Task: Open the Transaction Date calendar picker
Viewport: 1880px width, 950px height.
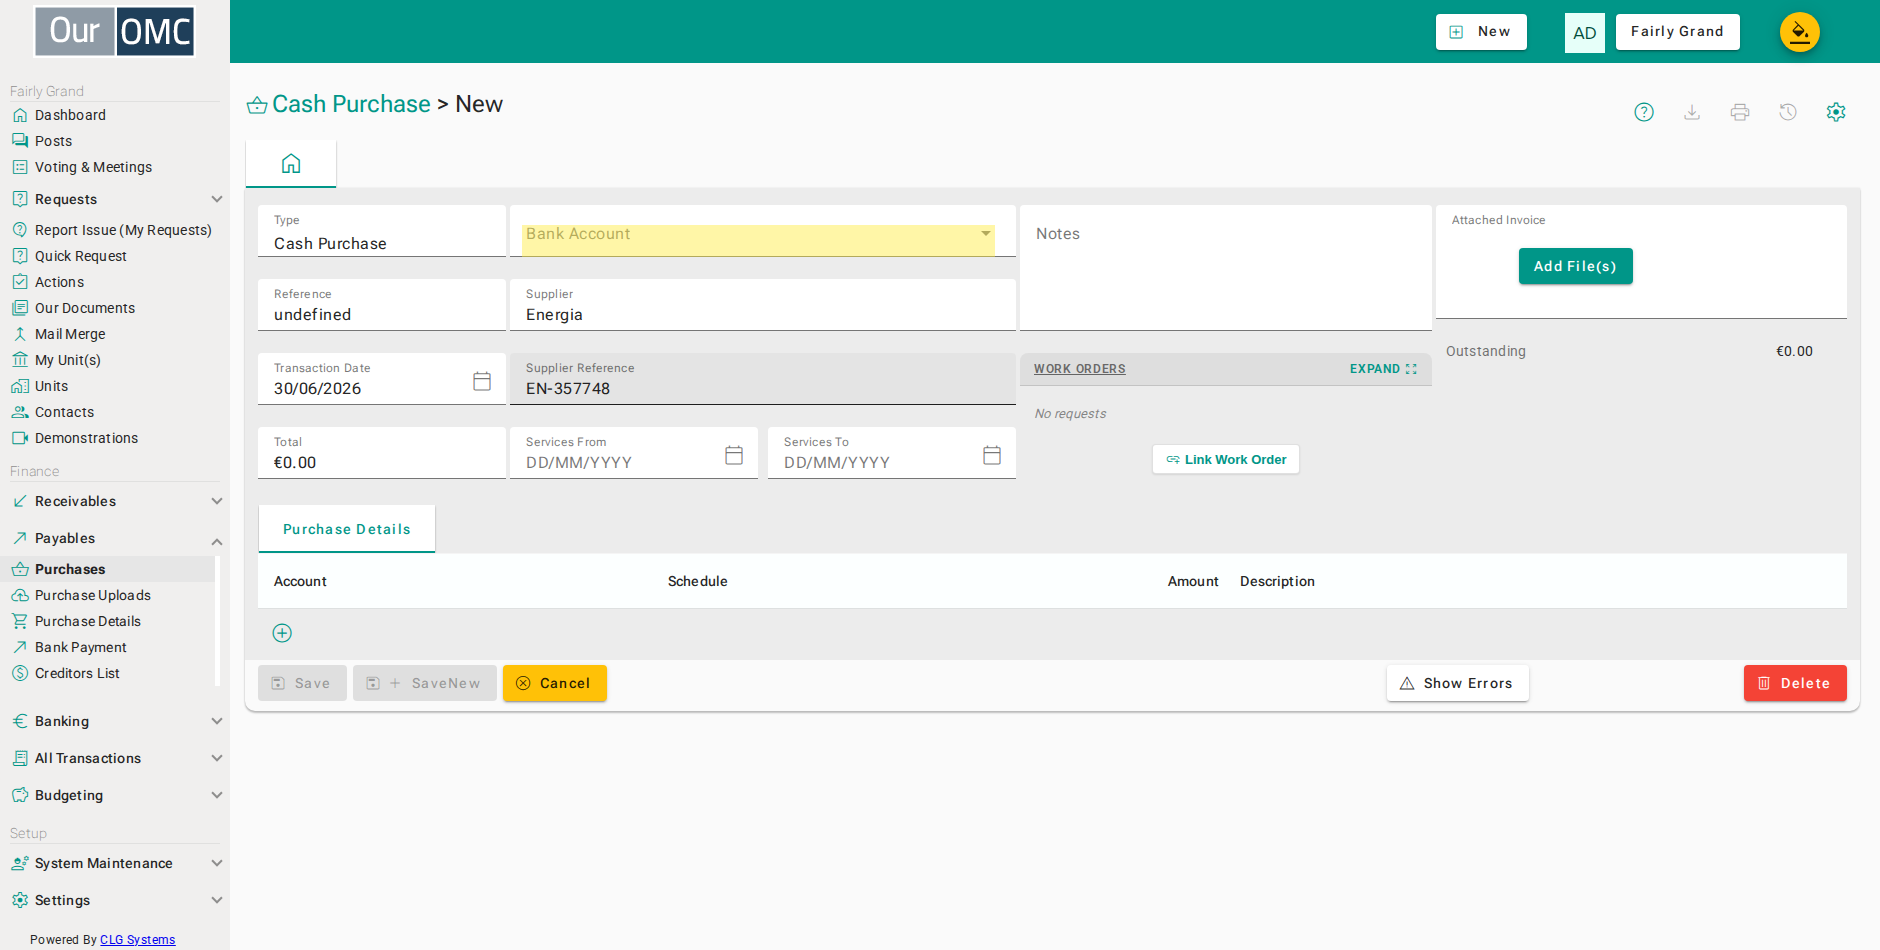Action: point(482,381)
